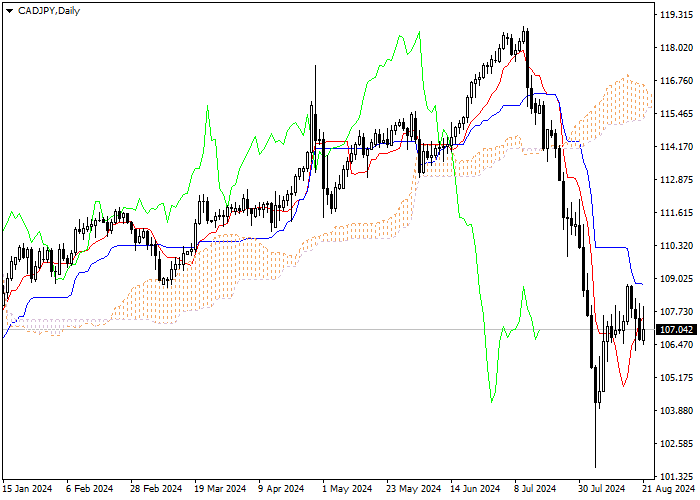Select the current price label 107.042
700x500 pixels.
(676, 330)
